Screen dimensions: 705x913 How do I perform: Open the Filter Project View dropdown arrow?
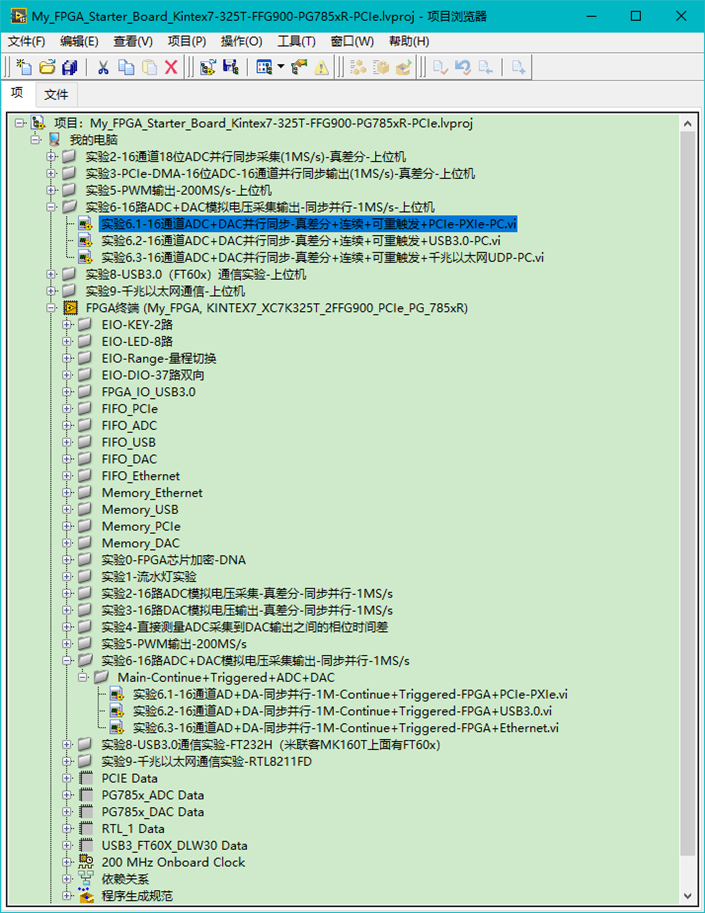(x=281, y=67)
